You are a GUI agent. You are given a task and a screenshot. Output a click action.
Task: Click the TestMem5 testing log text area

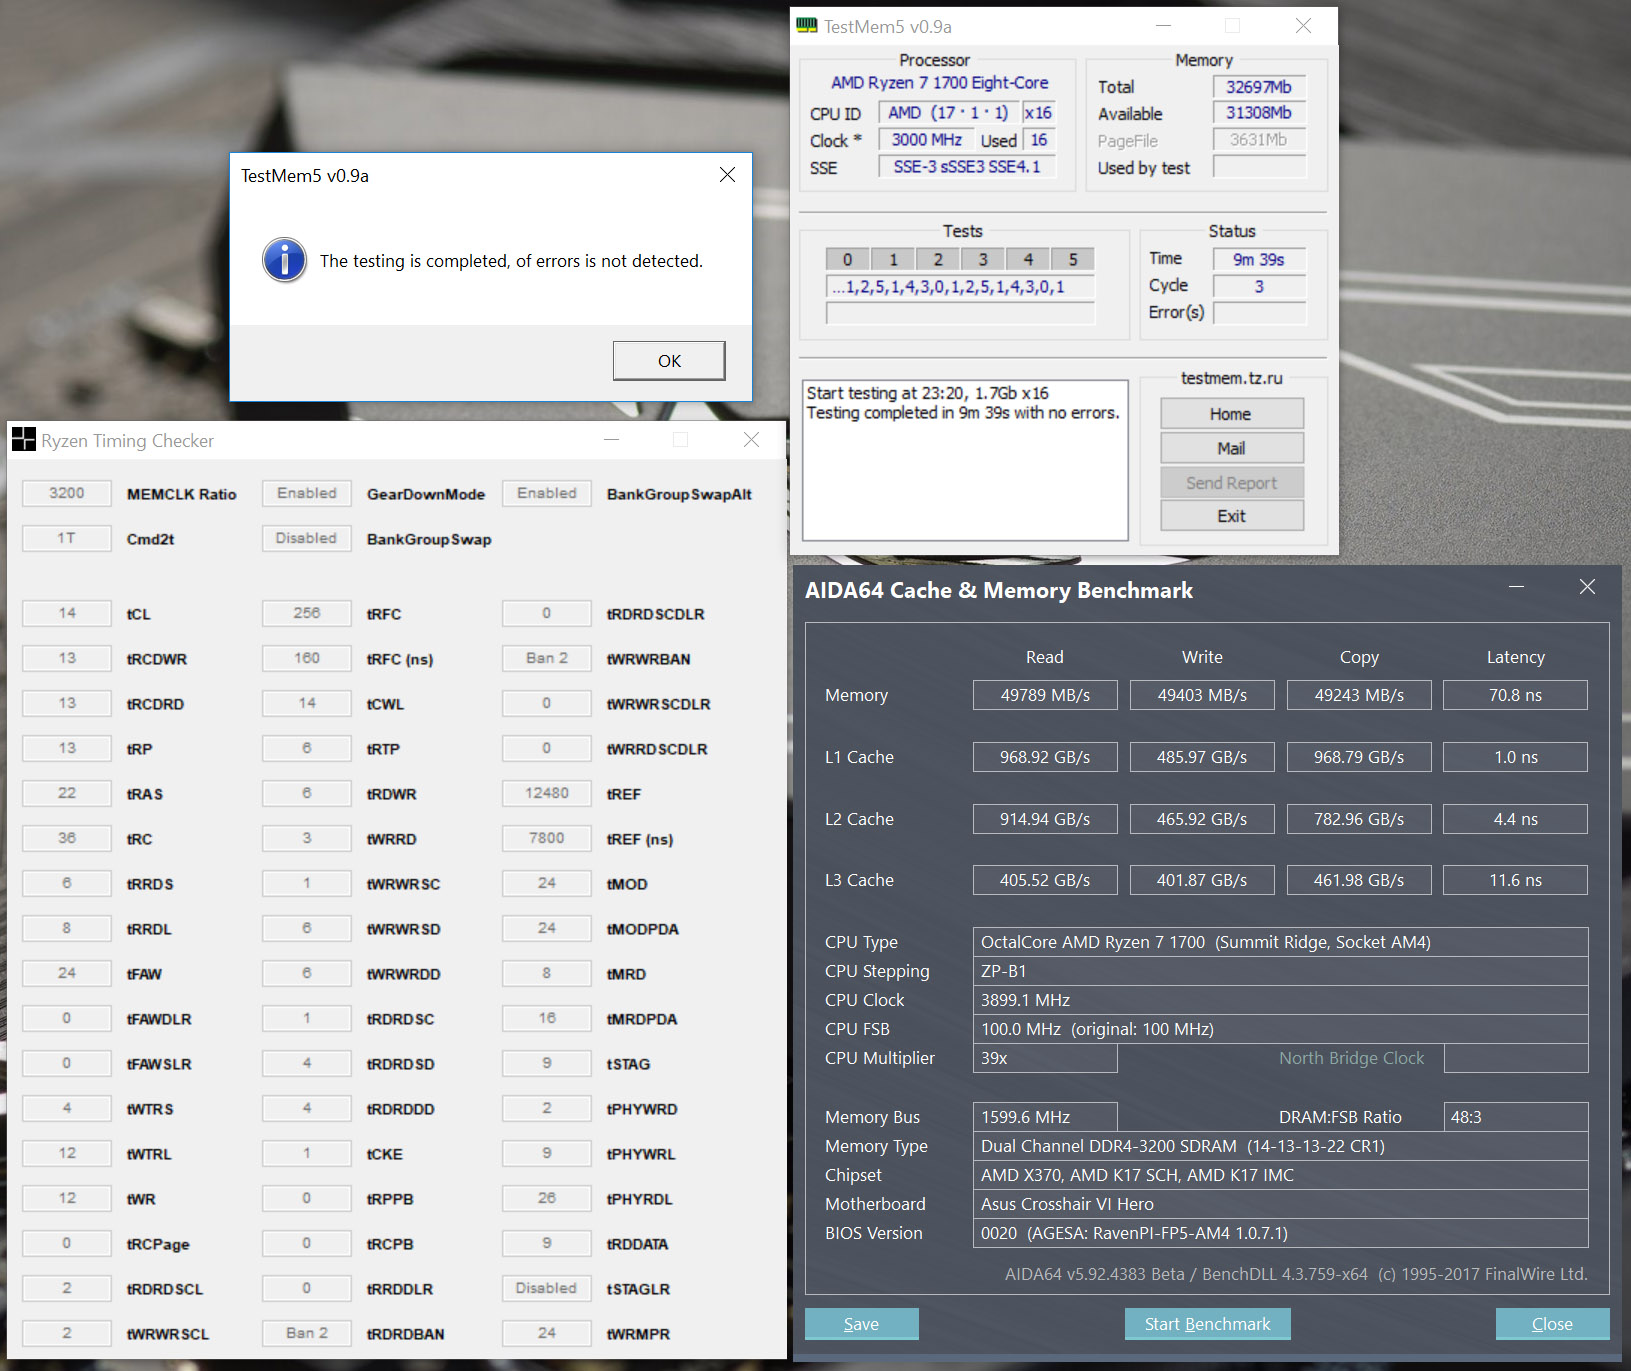(x=965, y=460)
